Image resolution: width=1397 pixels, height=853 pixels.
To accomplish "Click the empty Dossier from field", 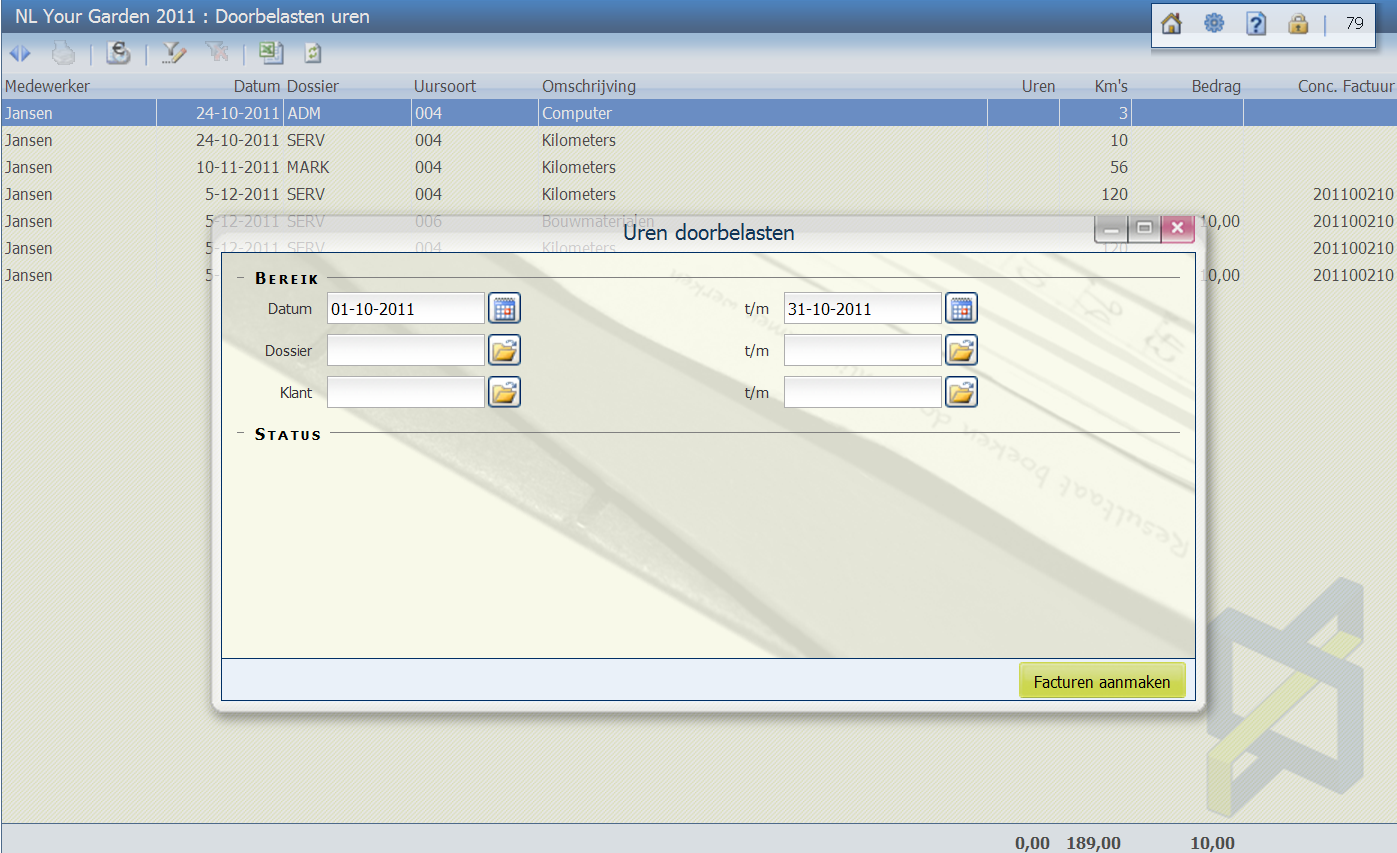I will click(406, 350).
